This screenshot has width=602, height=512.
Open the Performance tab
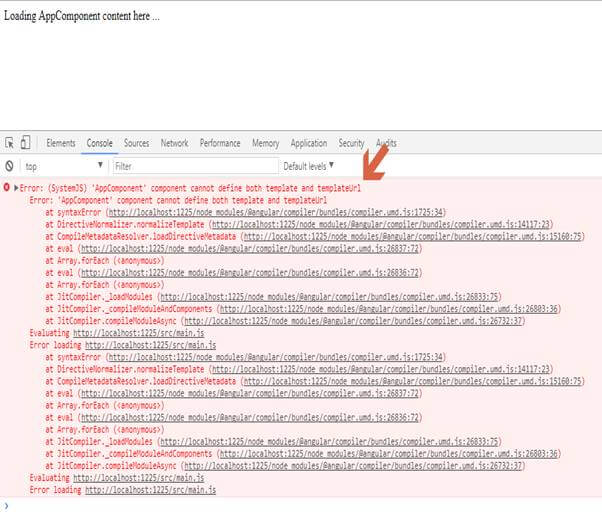[x=220, y=143]
